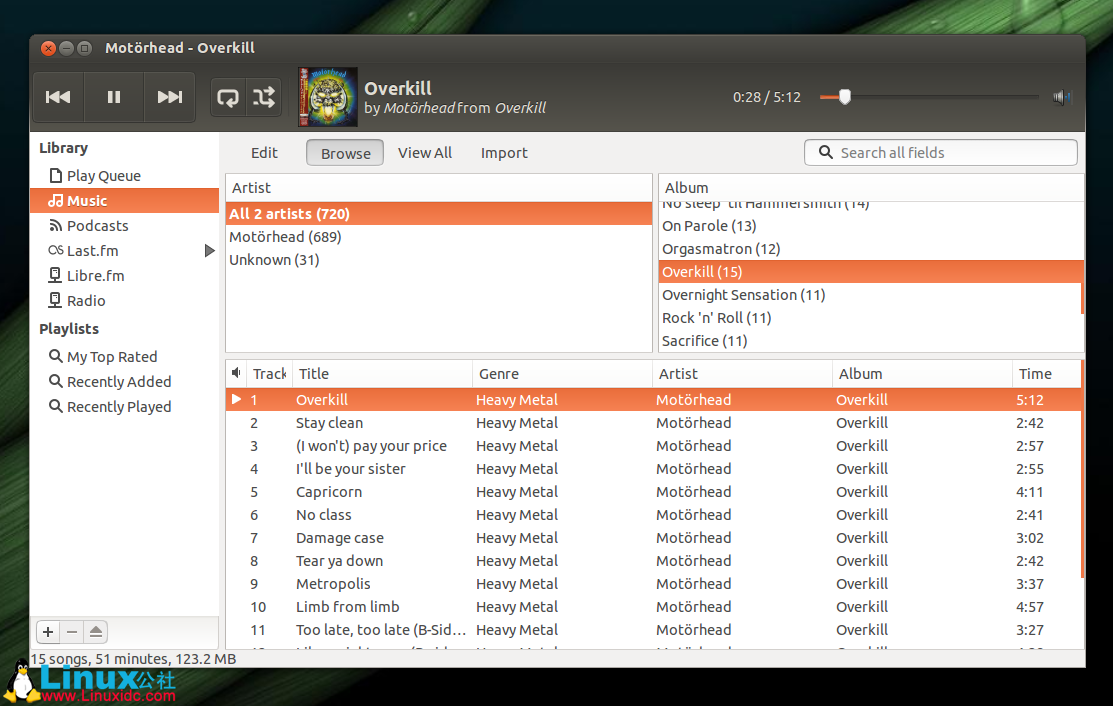
Task: Click the remove playlist minus button
Action: (x=71, y=632)
